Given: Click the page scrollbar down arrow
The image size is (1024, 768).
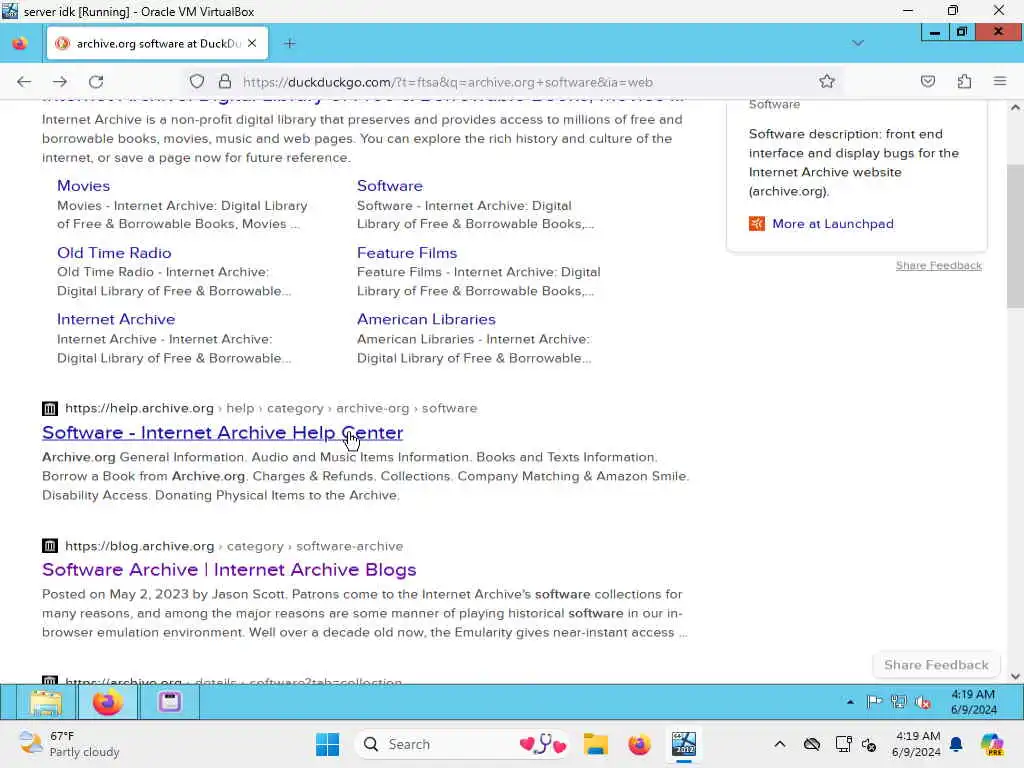Looking at the screenshot, I should pos(1015,677).
